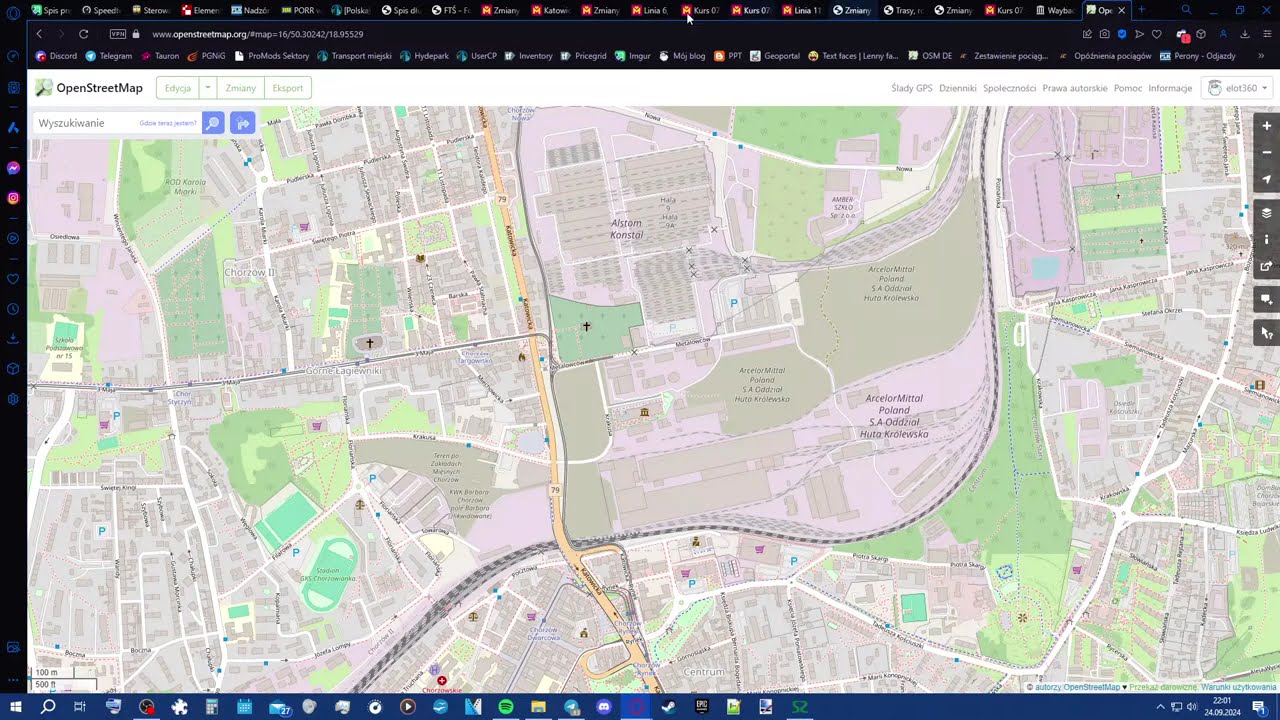Add a note to the map

[1267, 299]
